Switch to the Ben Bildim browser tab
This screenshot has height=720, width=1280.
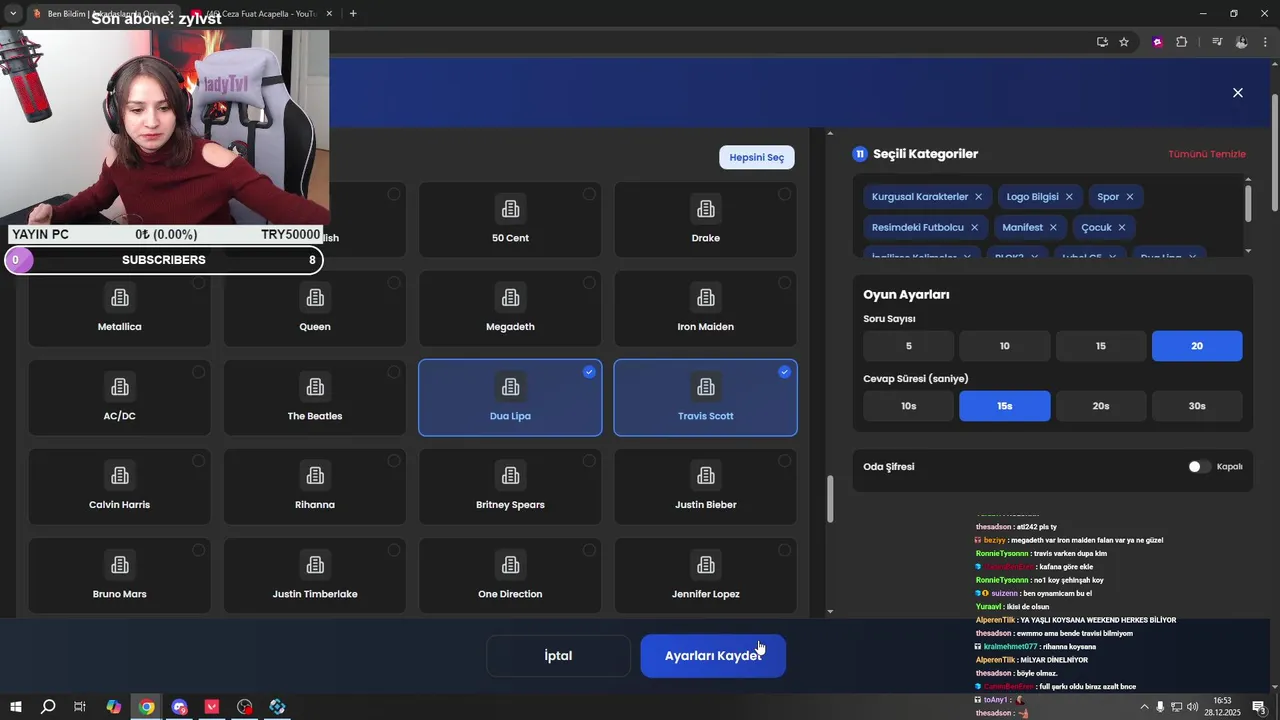(x=103, y=14)
